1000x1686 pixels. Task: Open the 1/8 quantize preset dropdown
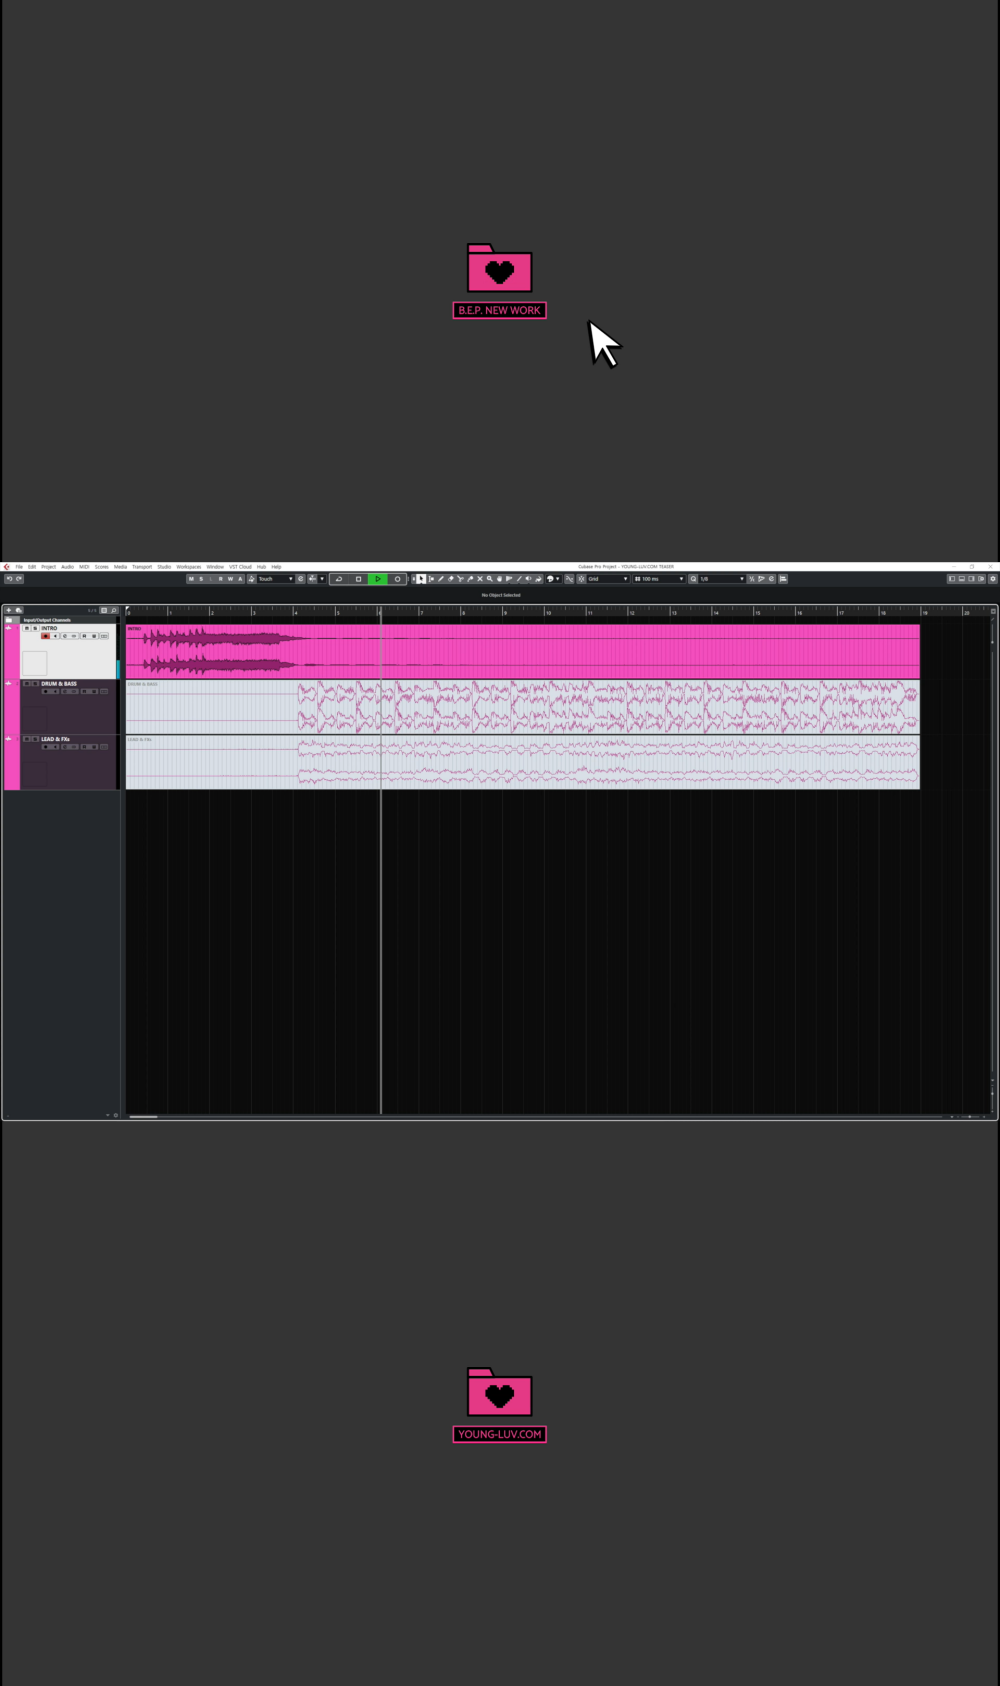tap(722, 579)
